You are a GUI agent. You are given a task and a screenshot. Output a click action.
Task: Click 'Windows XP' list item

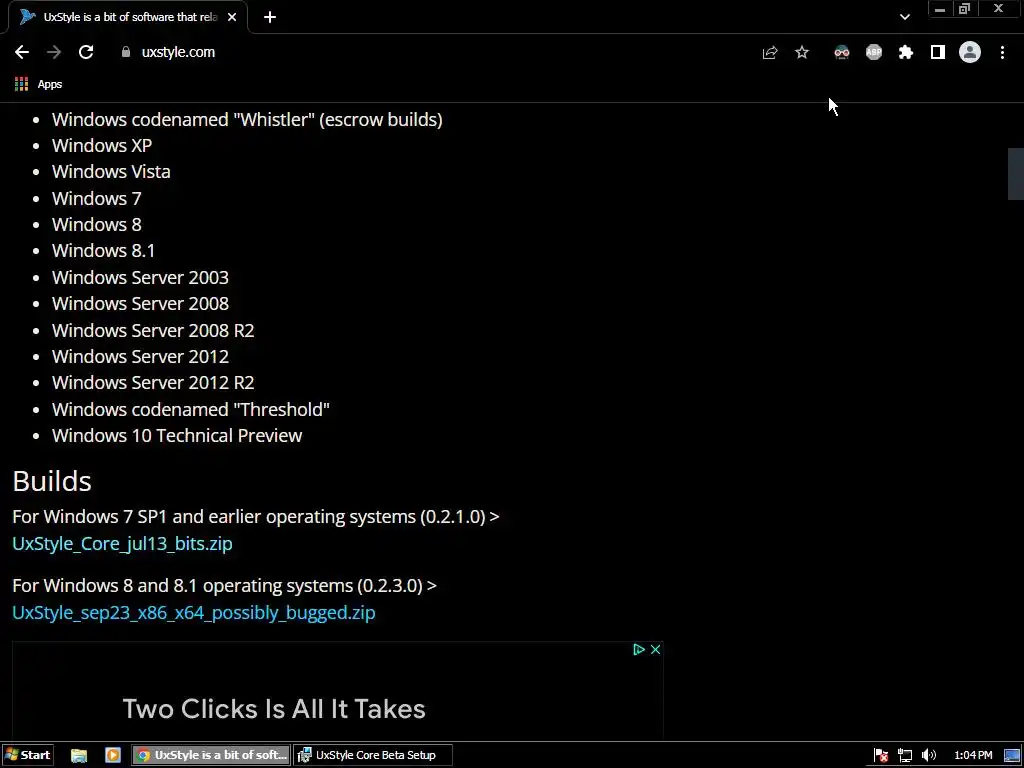[102, 146]
